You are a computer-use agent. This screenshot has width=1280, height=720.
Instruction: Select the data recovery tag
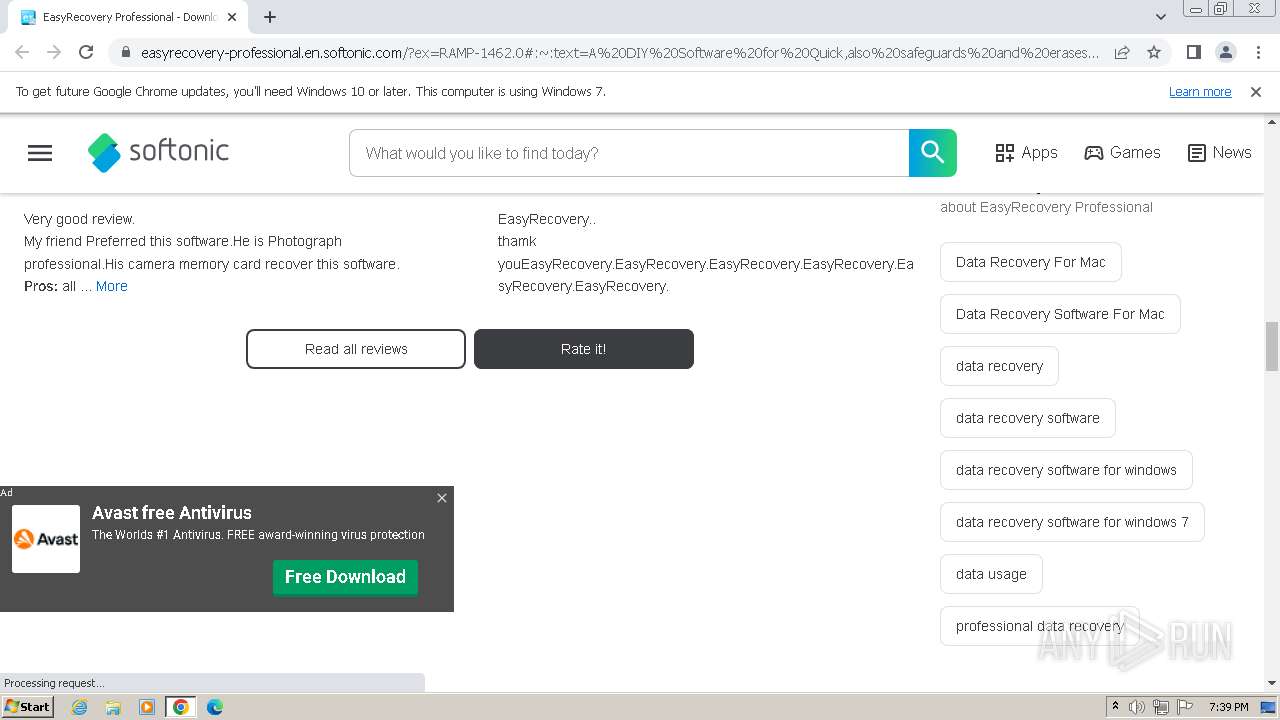click(999, 366)
